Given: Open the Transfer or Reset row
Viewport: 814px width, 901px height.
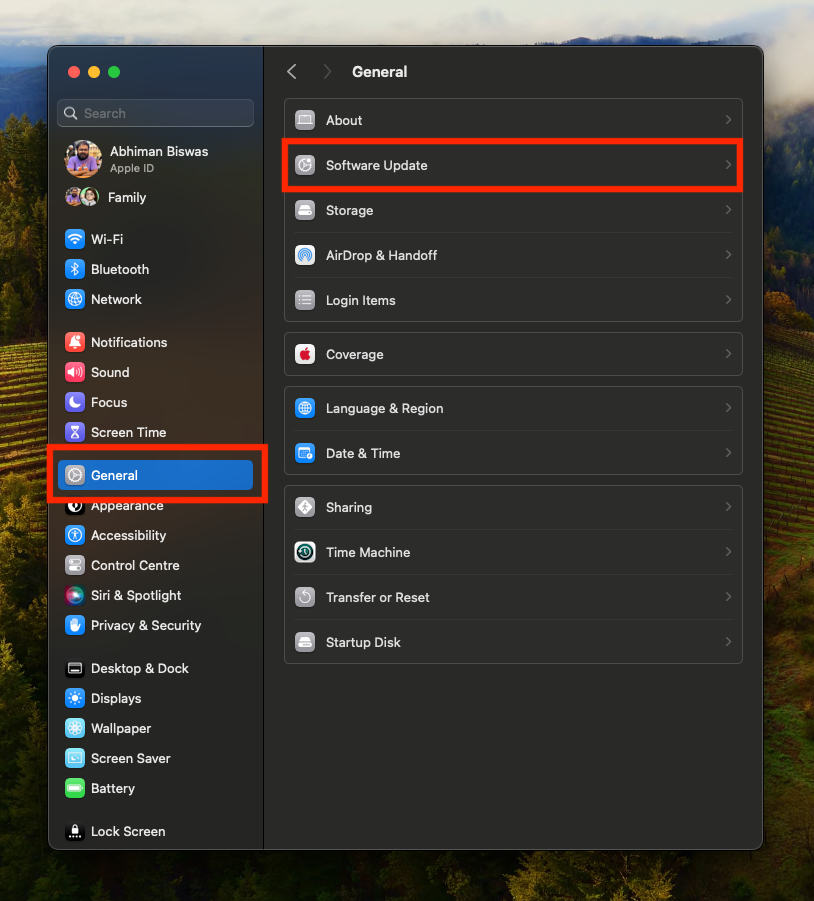Looking at the screenshot, I should point(378,597).
